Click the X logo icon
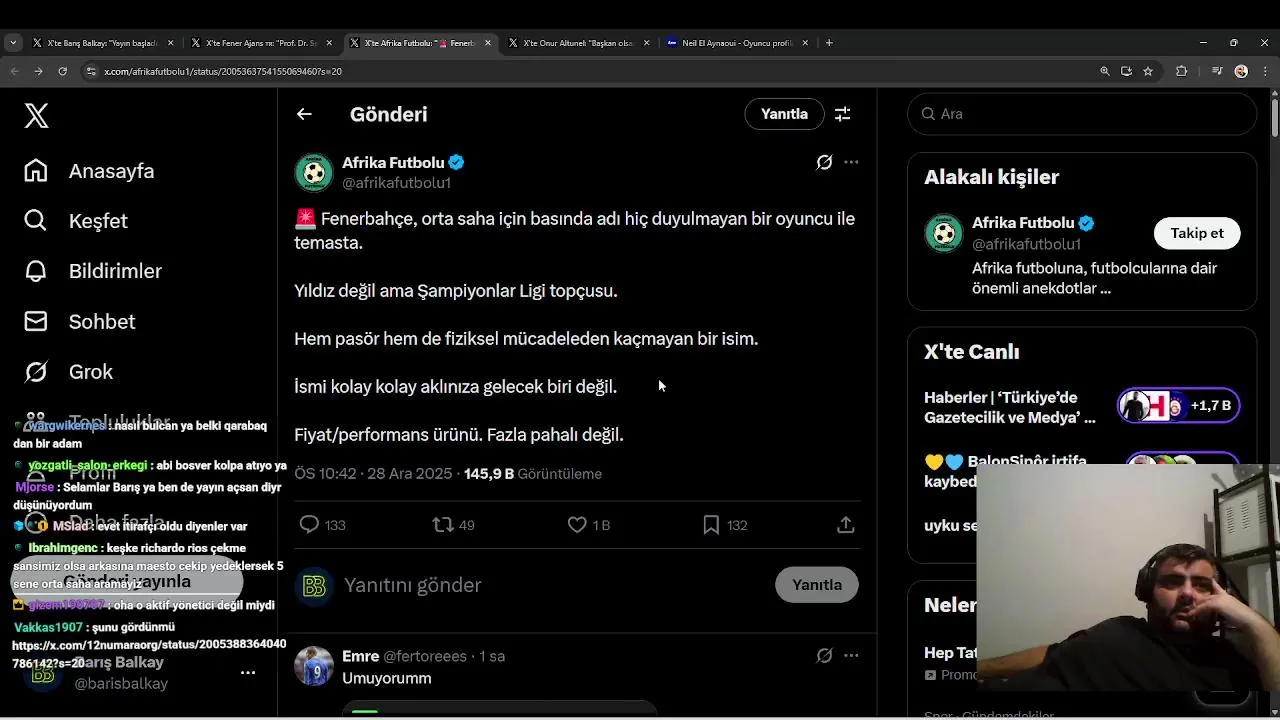Image resolution: width=1280 pixels, height=720 pixels. coord(37,116)
